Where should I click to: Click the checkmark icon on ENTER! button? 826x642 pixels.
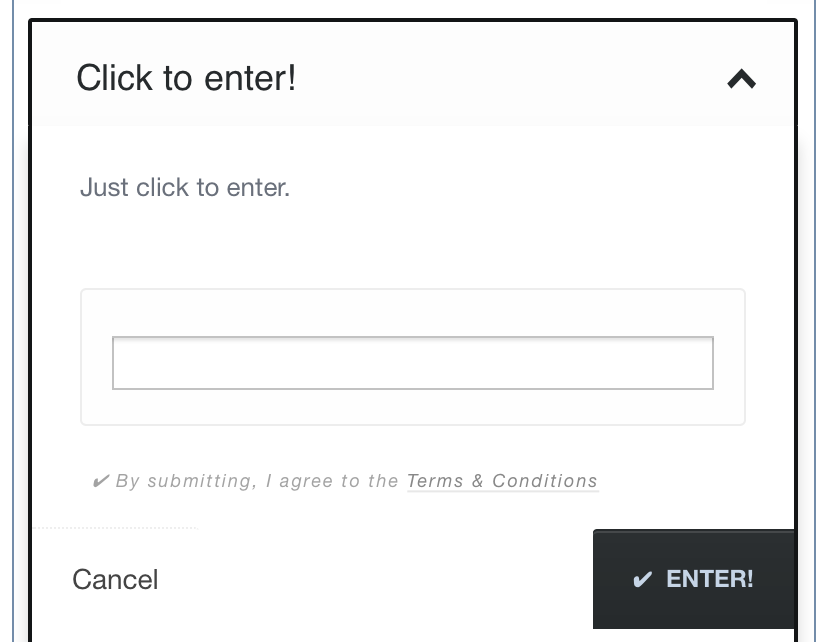click(x=642, y=580)
